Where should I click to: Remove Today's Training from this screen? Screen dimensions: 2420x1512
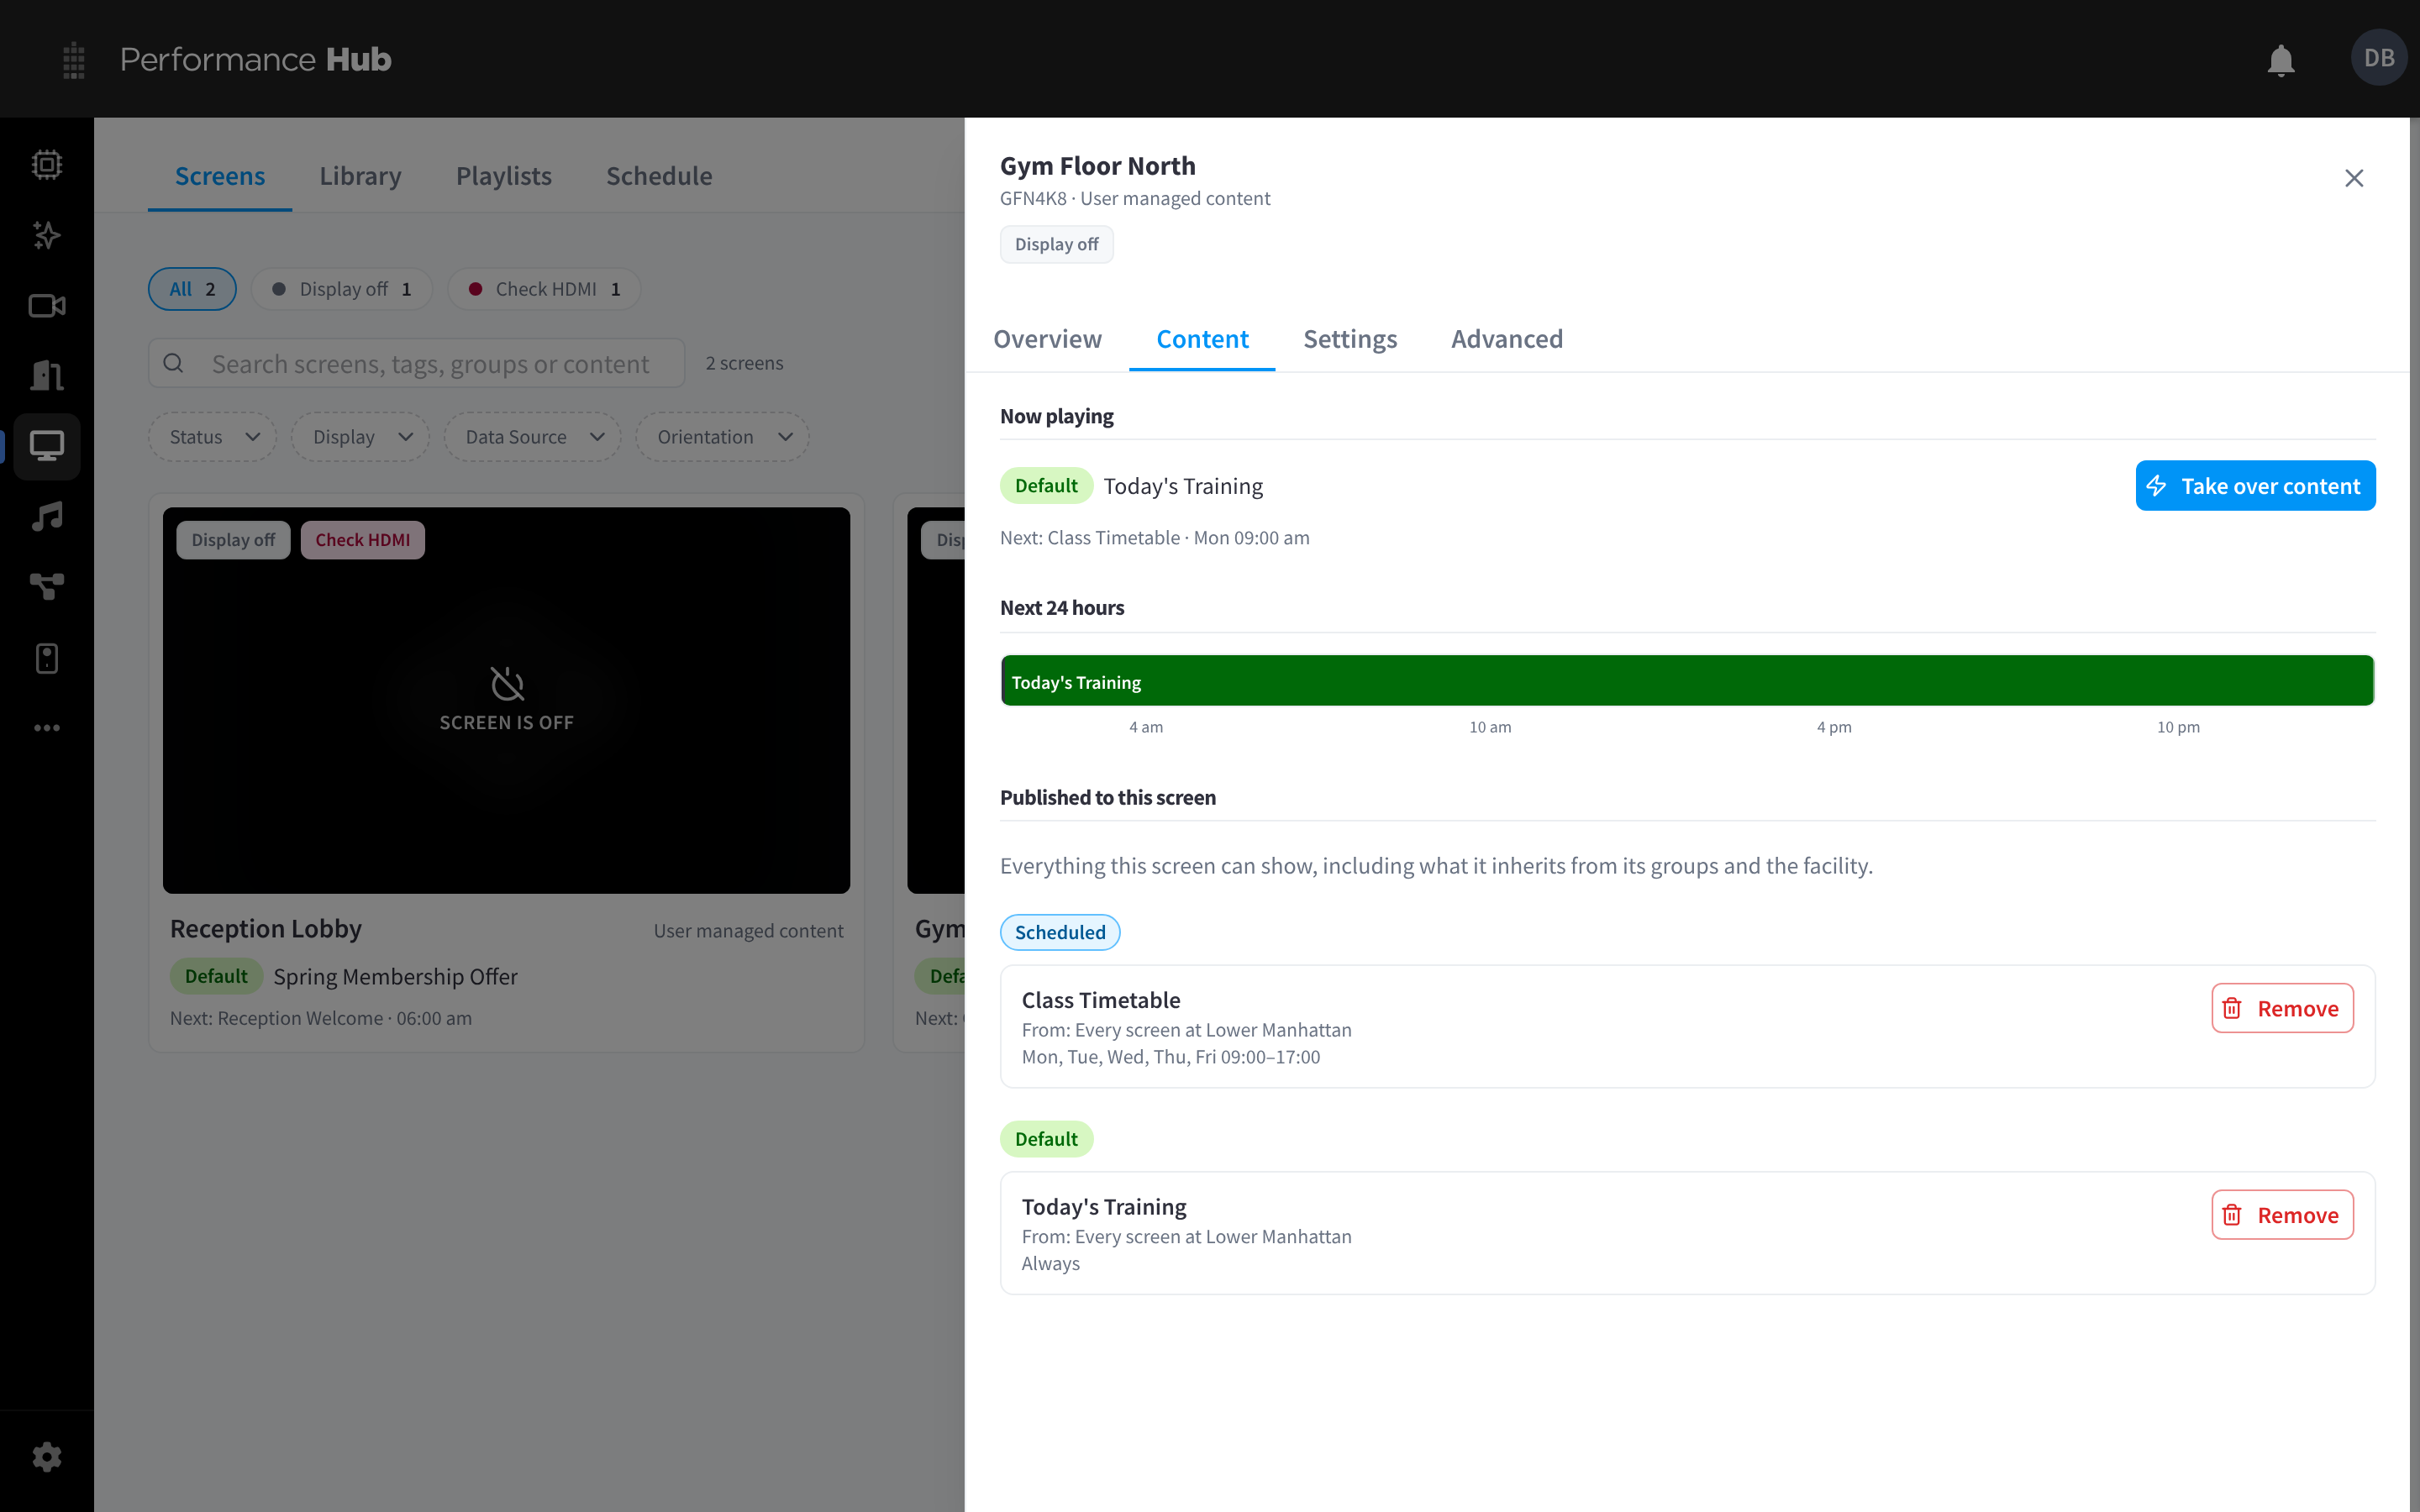pyautogui.click(x=2282, y=1215)
